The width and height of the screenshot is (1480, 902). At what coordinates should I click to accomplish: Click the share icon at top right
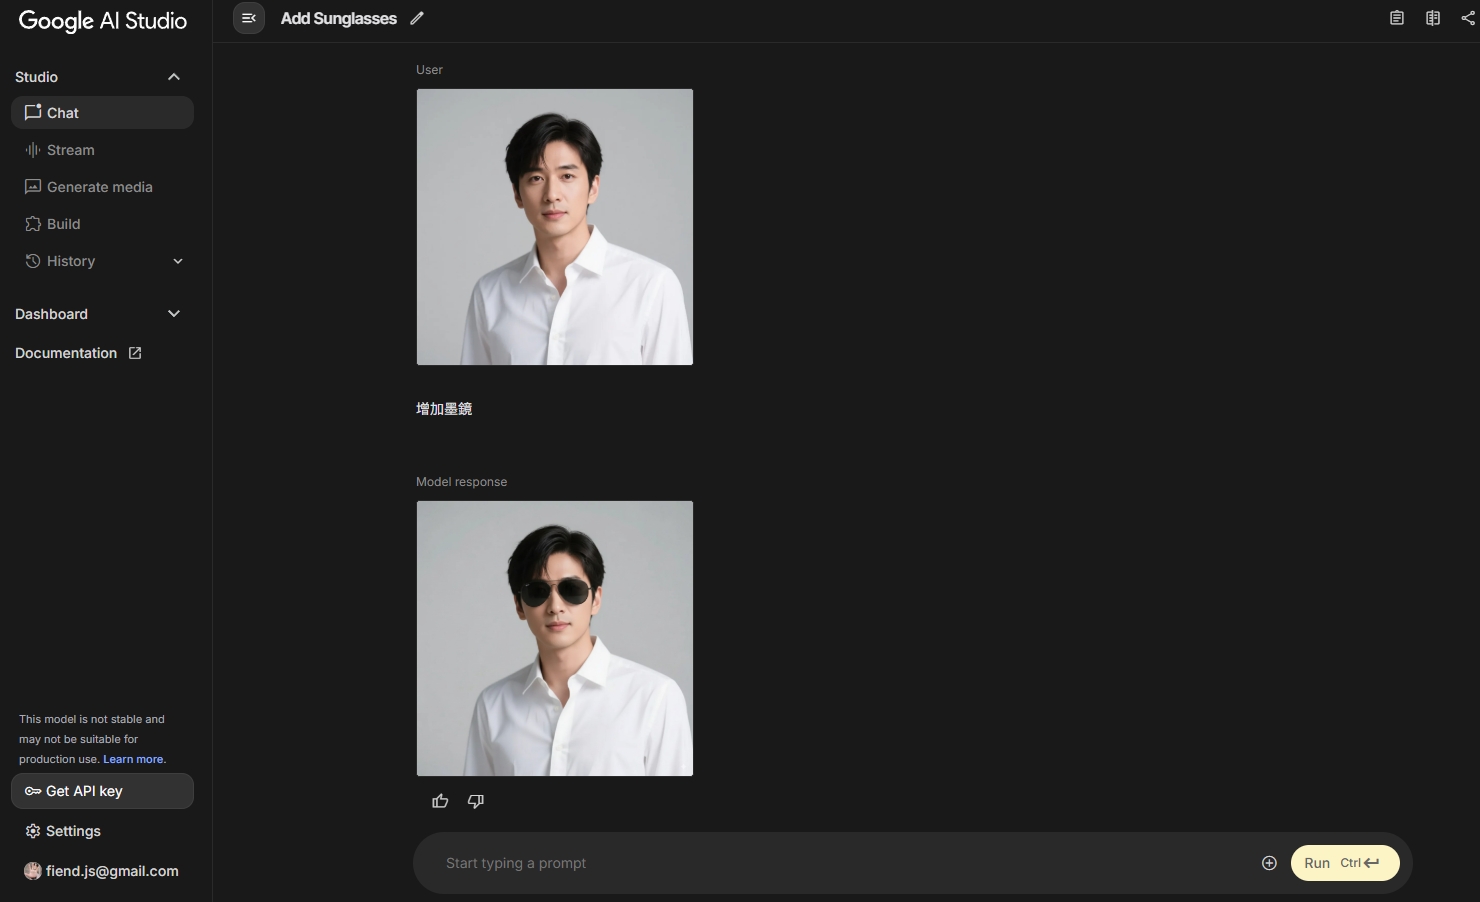click(x=1468, y=18)
